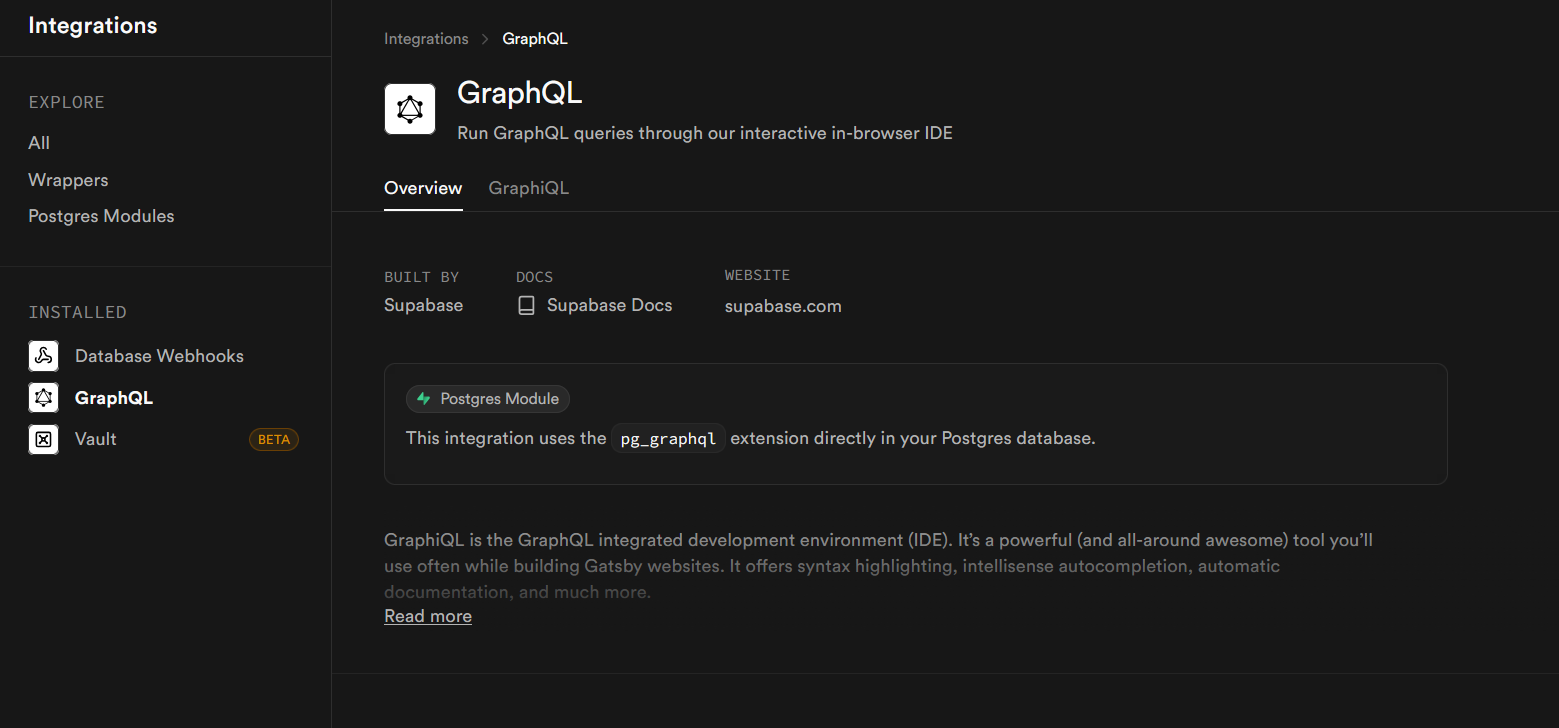Click the large GraphQL logo in header
Screen dimensions: 1559x728
pos(410,109)
